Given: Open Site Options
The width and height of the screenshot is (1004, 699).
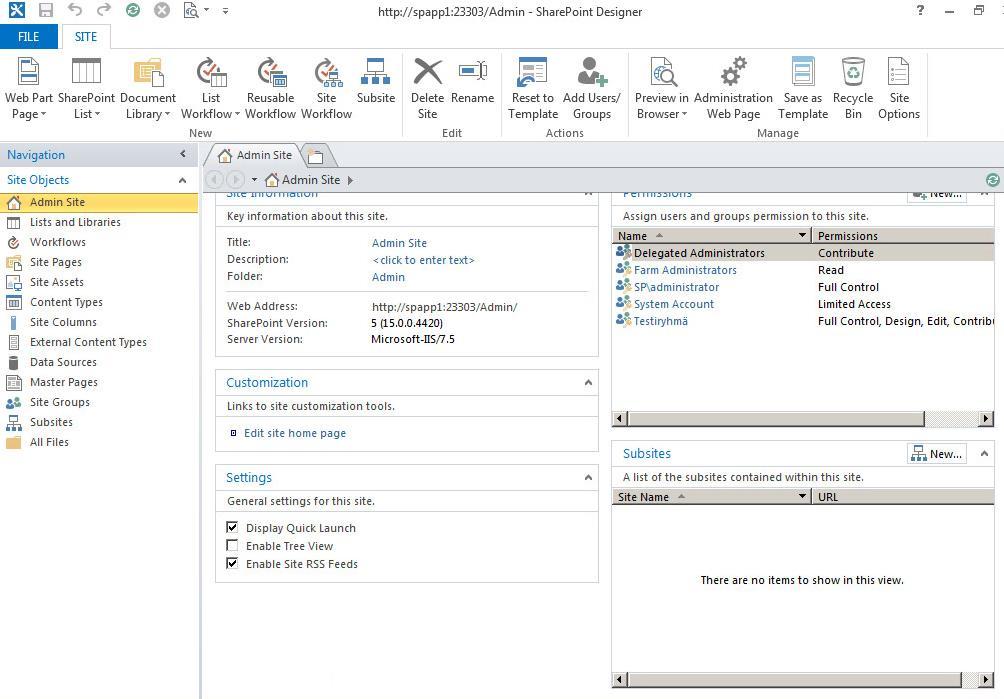Looking at the screenshot, I should 898,89.
